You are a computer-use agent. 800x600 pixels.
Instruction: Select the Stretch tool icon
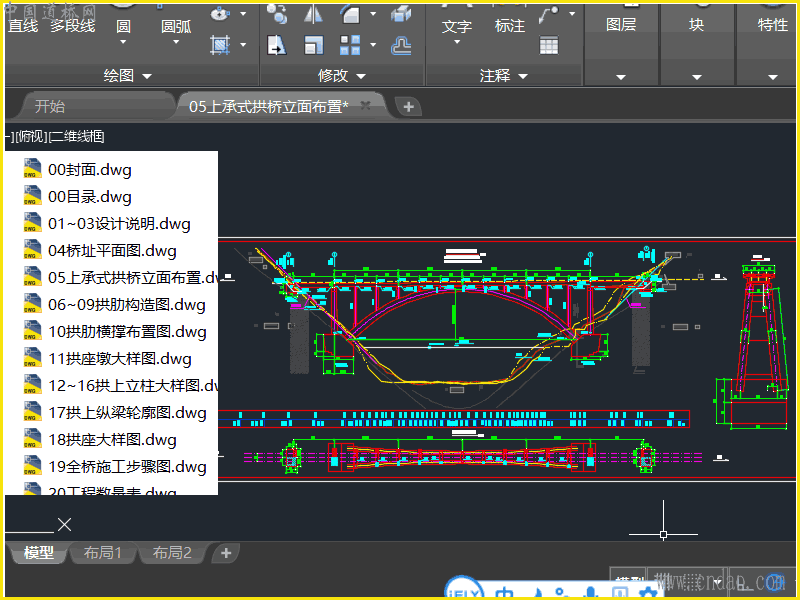click(x=277, y=45)
